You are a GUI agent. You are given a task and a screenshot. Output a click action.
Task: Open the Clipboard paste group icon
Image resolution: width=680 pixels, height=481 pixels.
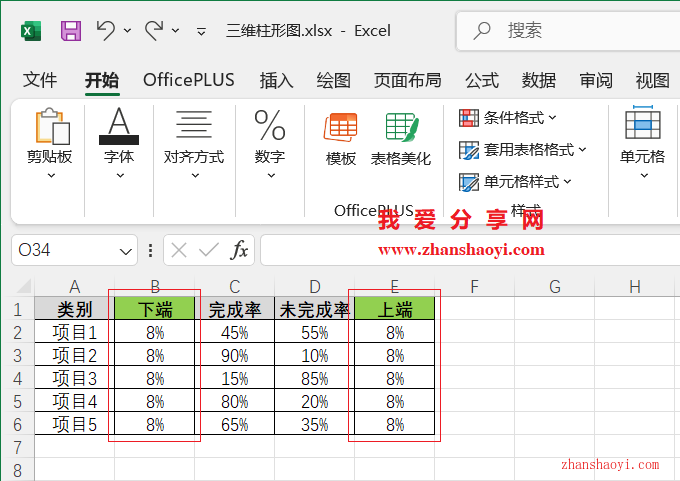click(x=49, y=128)
